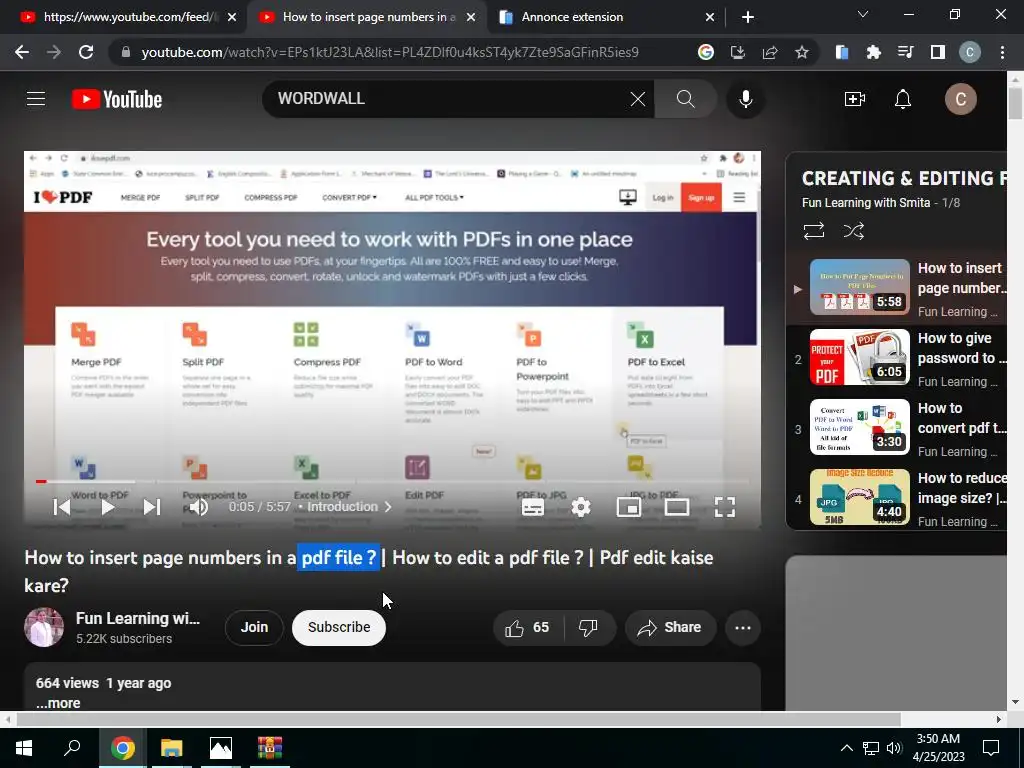Toggle theater mode

point(677,507)
